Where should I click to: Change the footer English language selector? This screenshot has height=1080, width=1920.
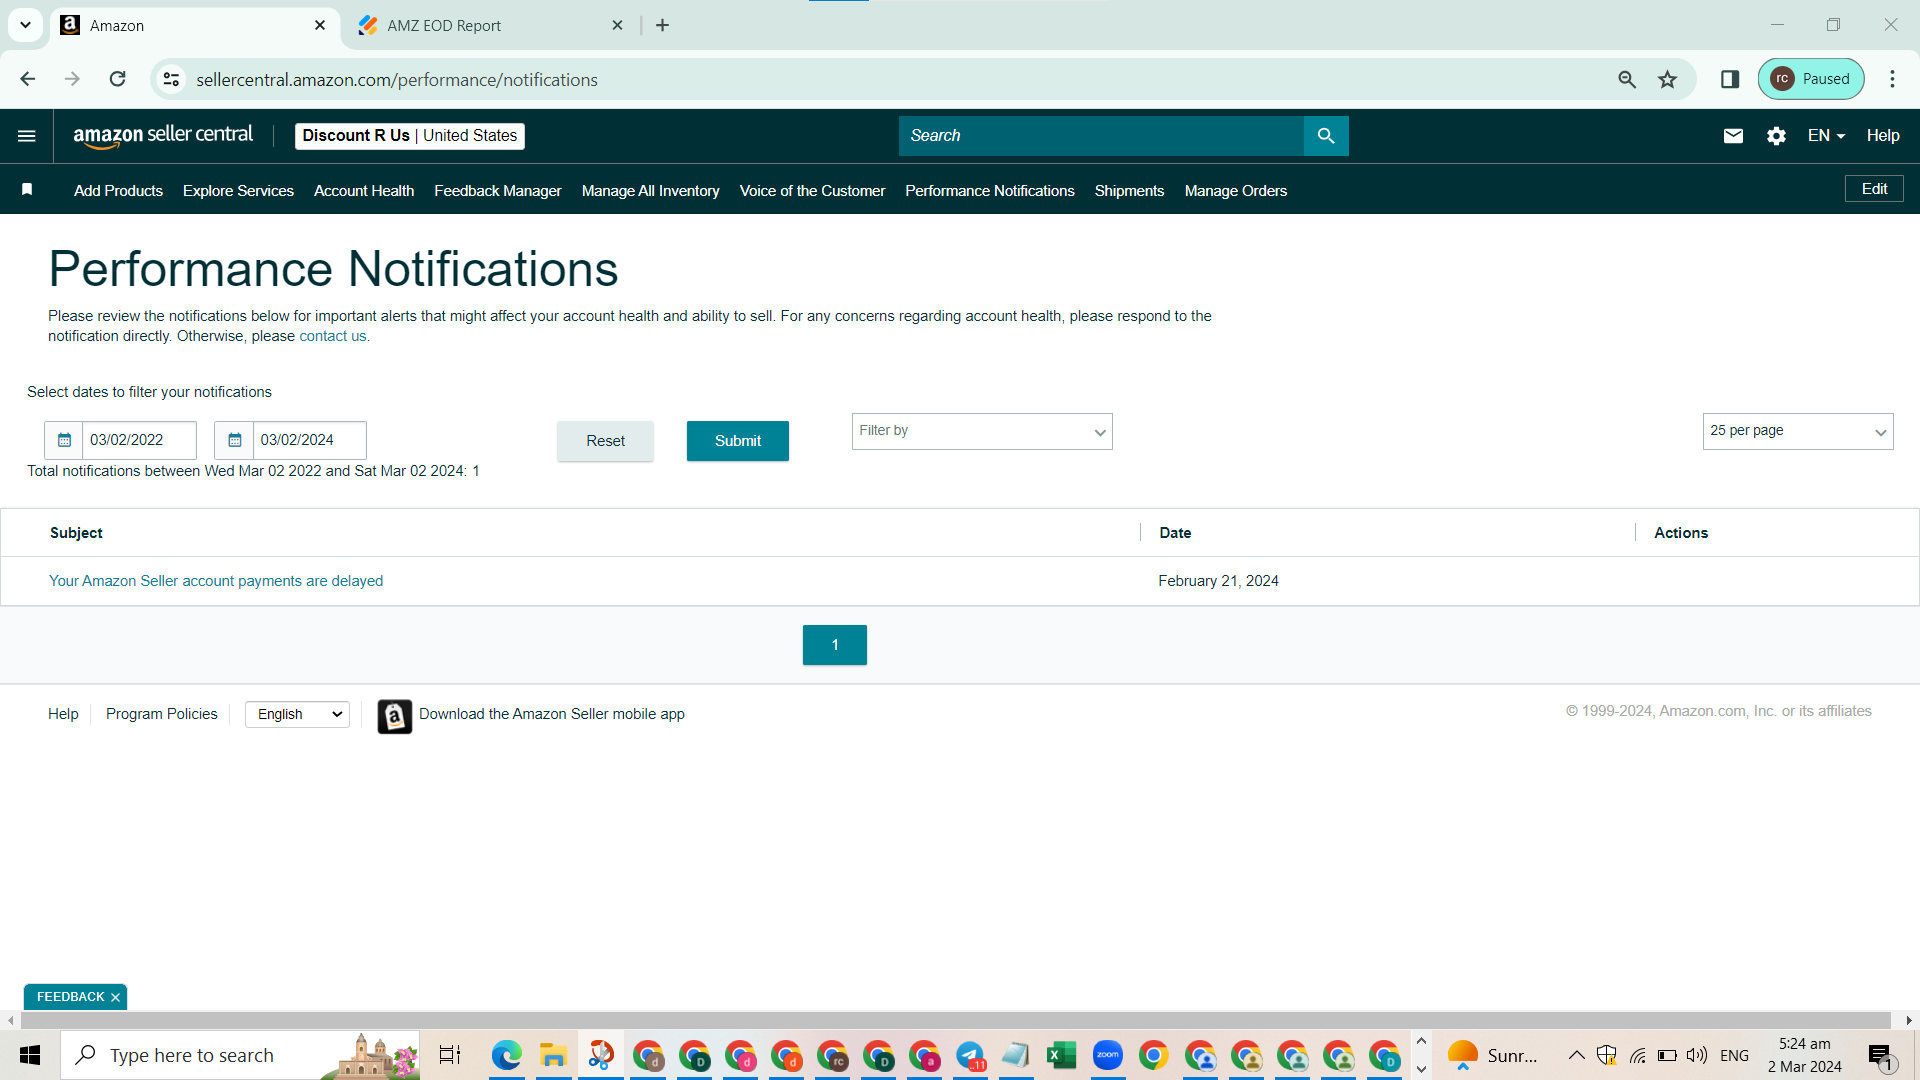click(x=297, y=714)
